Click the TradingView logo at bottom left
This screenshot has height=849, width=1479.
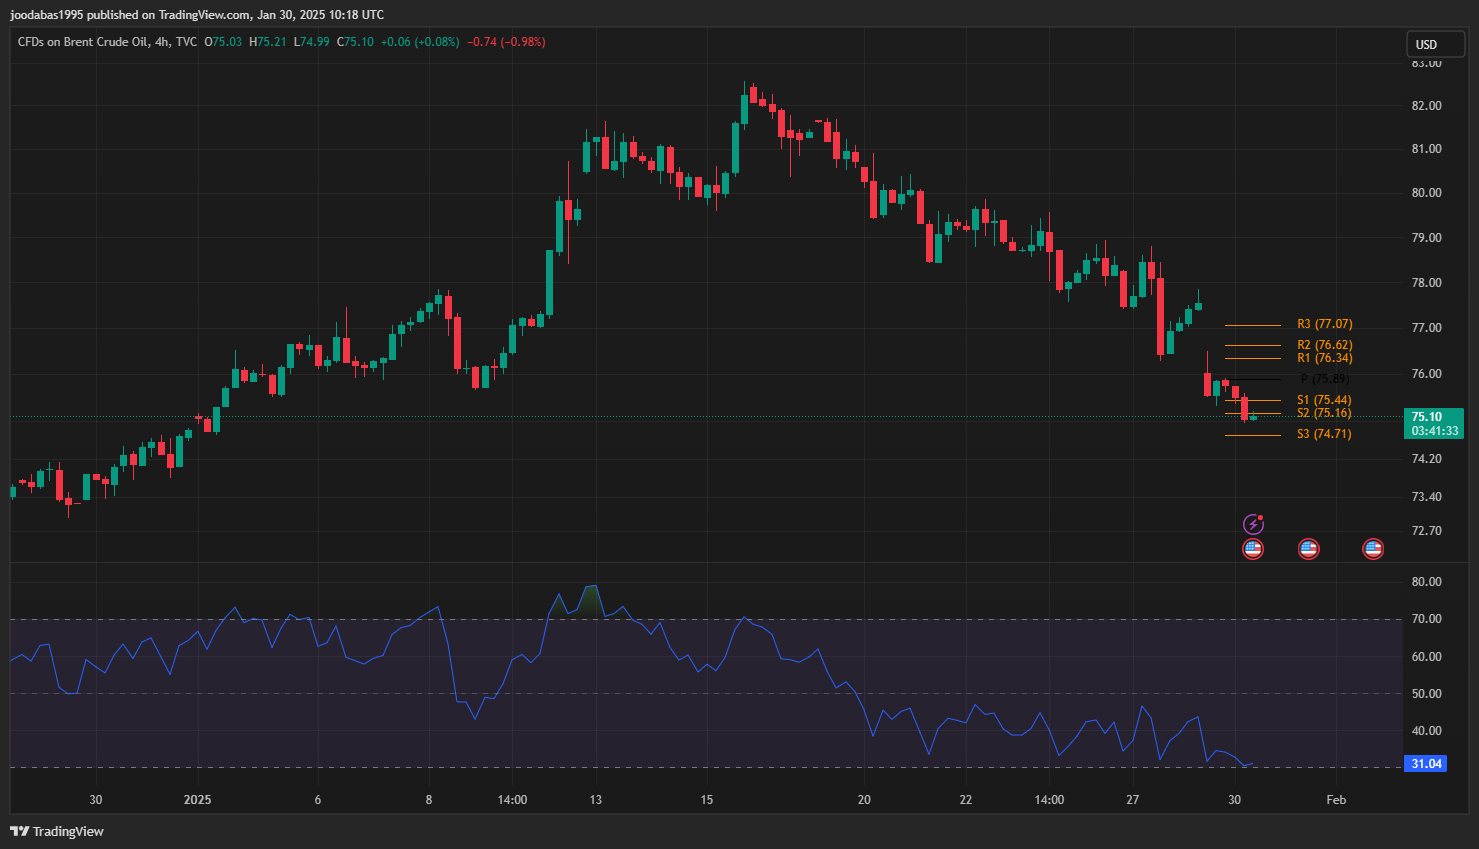coord(57,831)
